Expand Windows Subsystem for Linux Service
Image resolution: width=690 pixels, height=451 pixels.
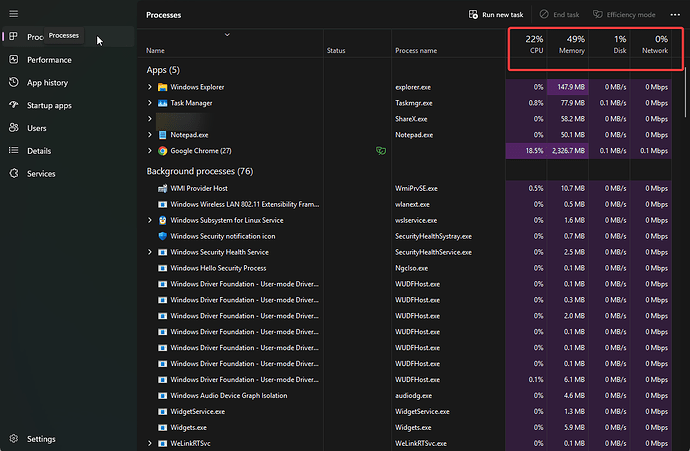pyautogui.click(x=150, y=220)
